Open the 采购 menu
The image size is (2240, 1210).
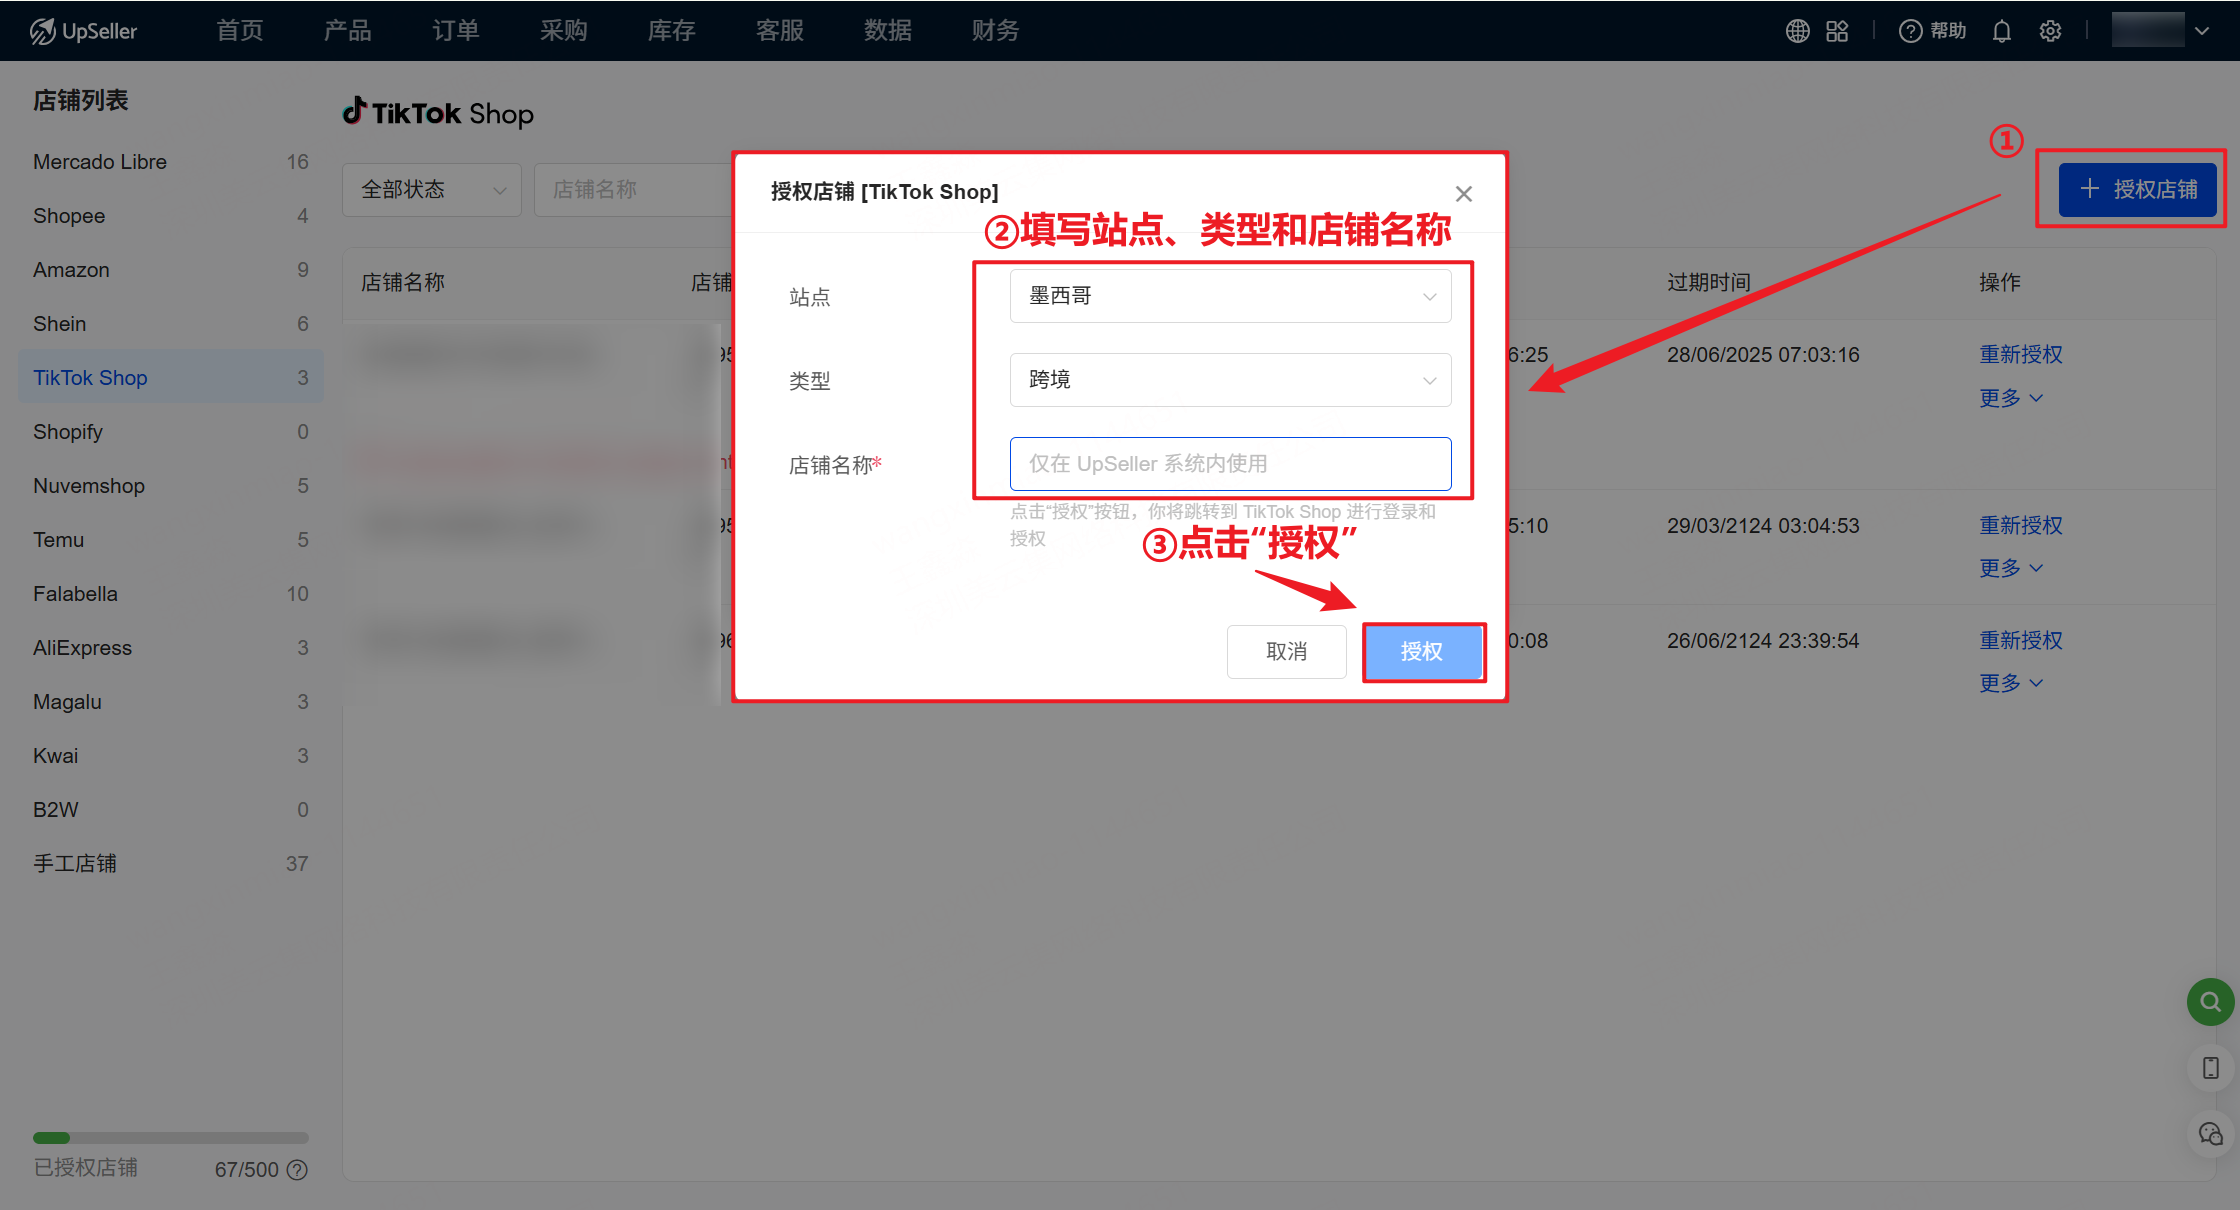click(564, 31)
